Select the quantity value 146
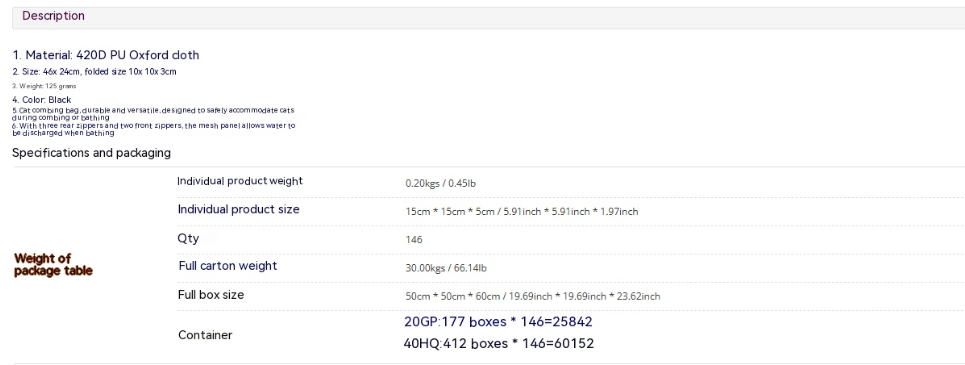This screenshot has height=365, width=965. click(414, 239)
